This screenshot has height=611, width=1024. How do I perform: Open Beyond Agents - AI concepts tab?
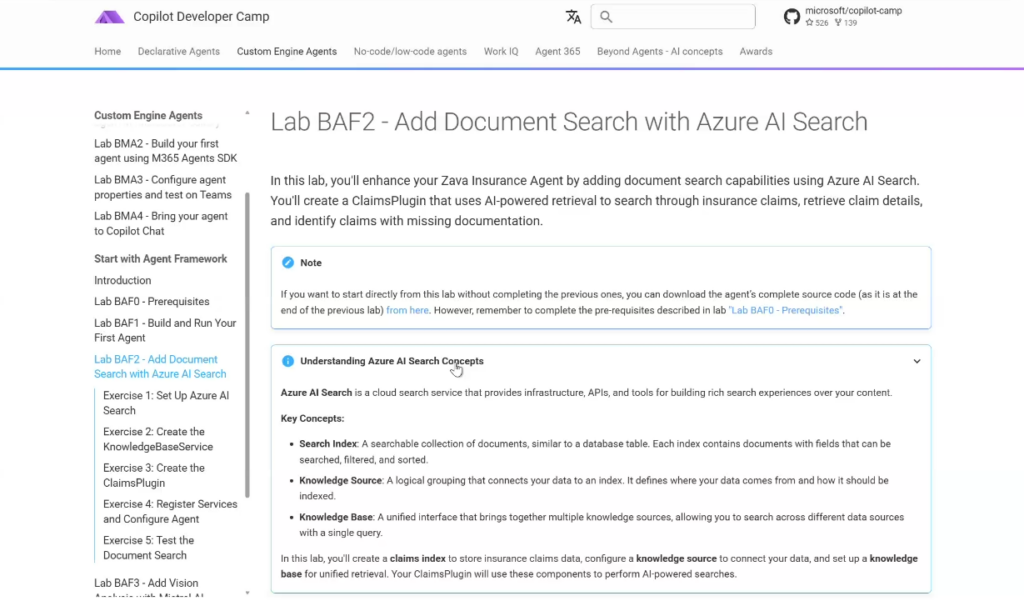click(x=660, y=52)
